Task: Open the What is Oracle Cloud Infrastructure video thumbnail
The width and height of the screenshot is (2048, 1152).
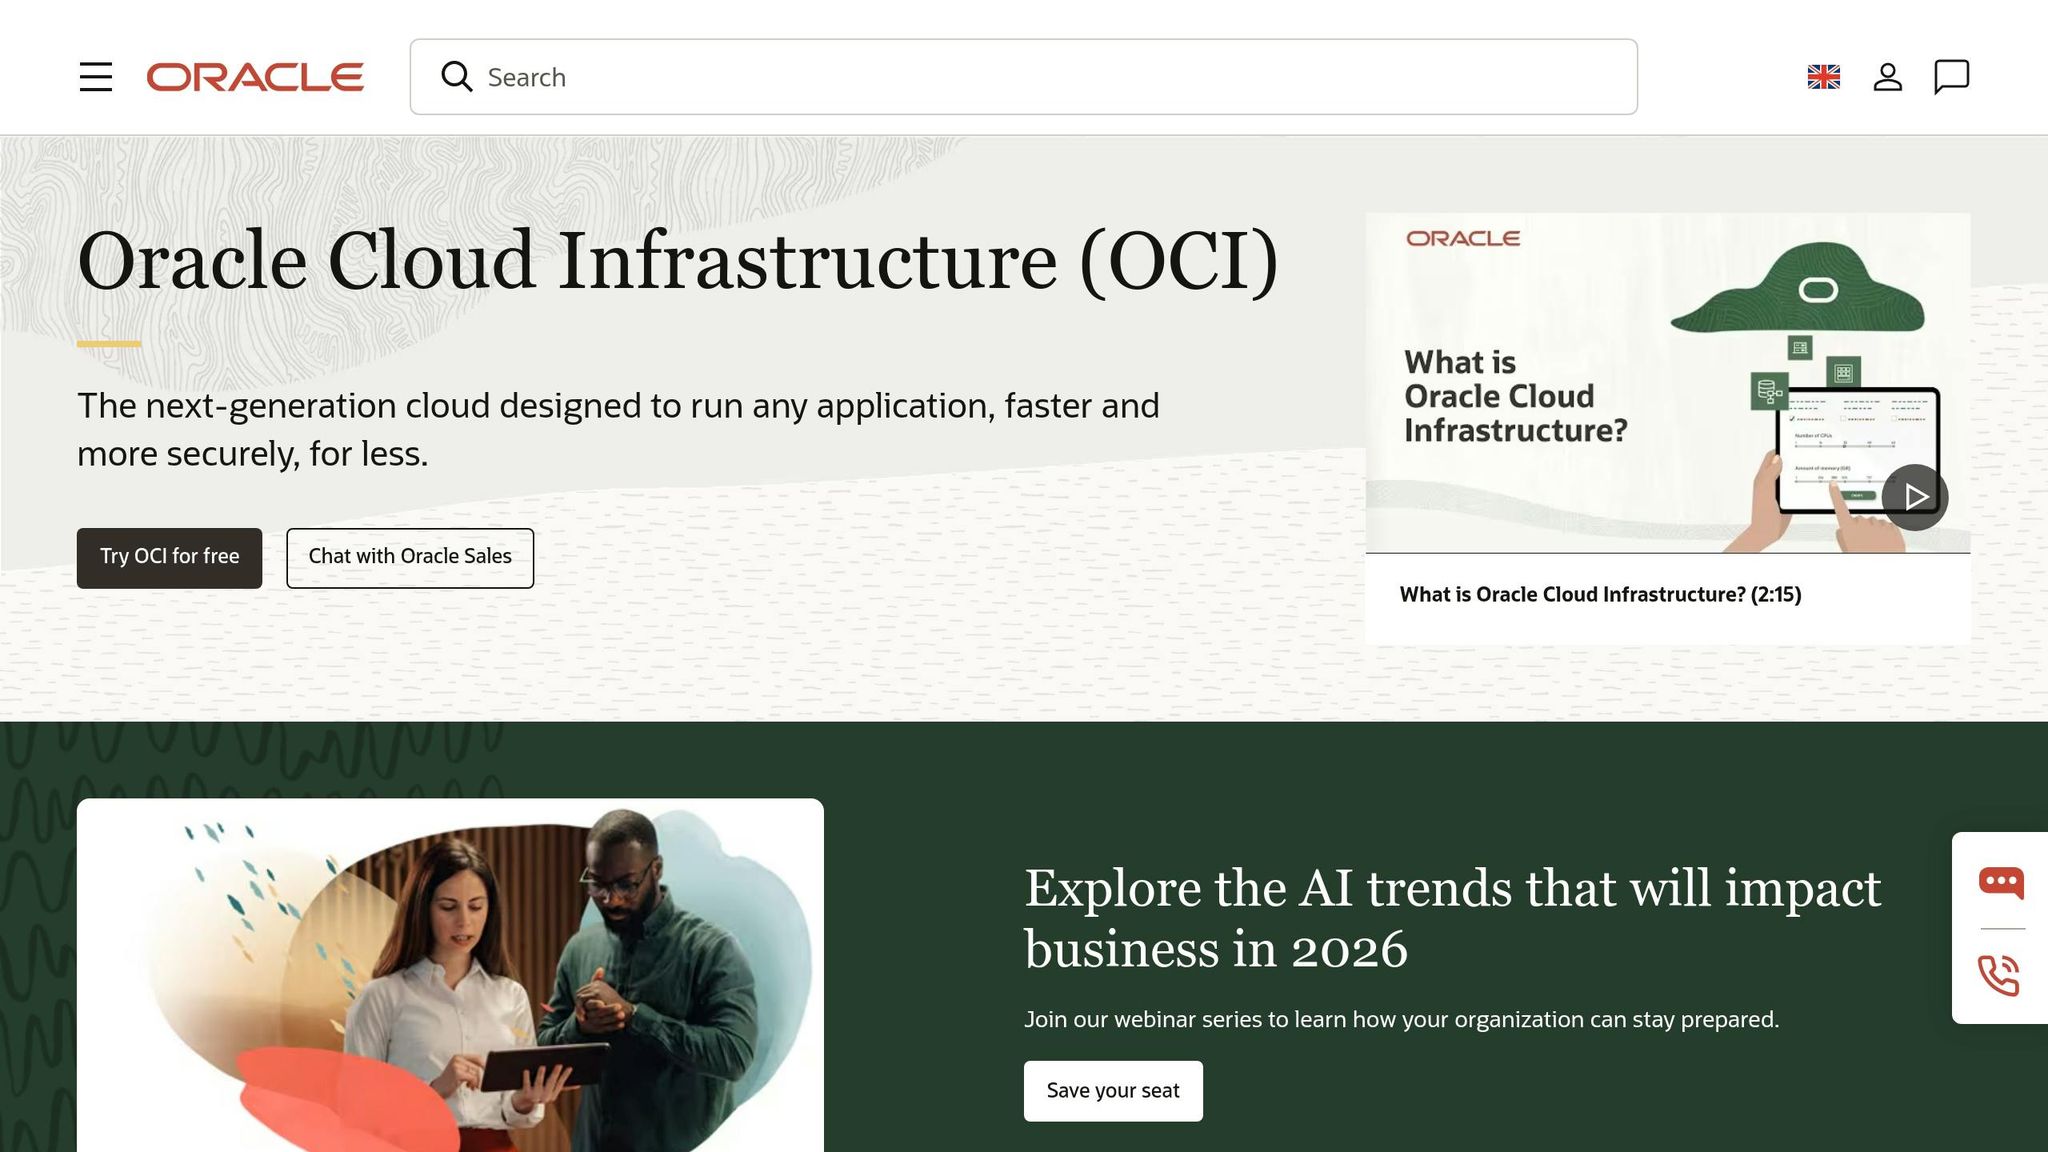Action: point(1668,383)
